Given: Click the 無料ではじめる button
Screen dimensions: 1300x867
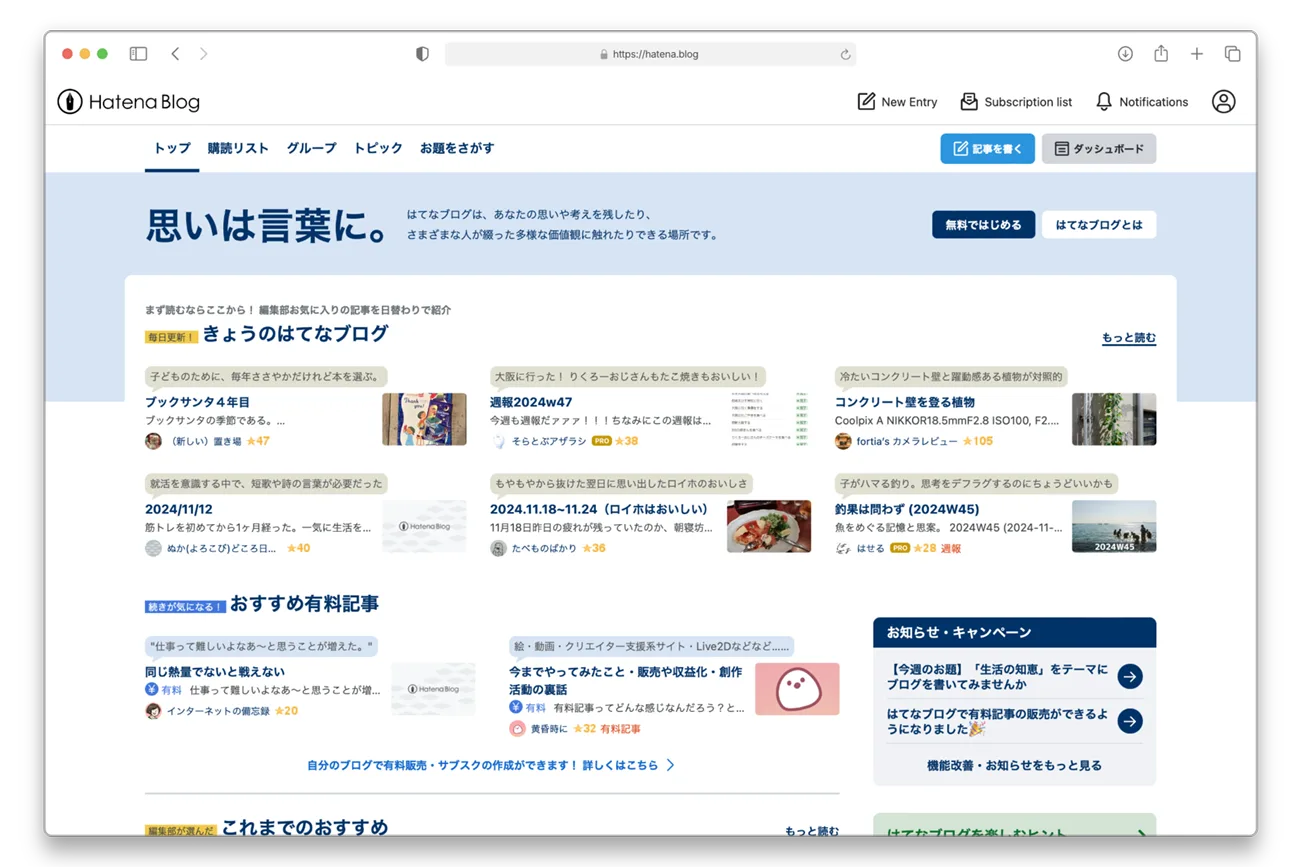Looking at the screenshot, I should click(x=983, y=224).
